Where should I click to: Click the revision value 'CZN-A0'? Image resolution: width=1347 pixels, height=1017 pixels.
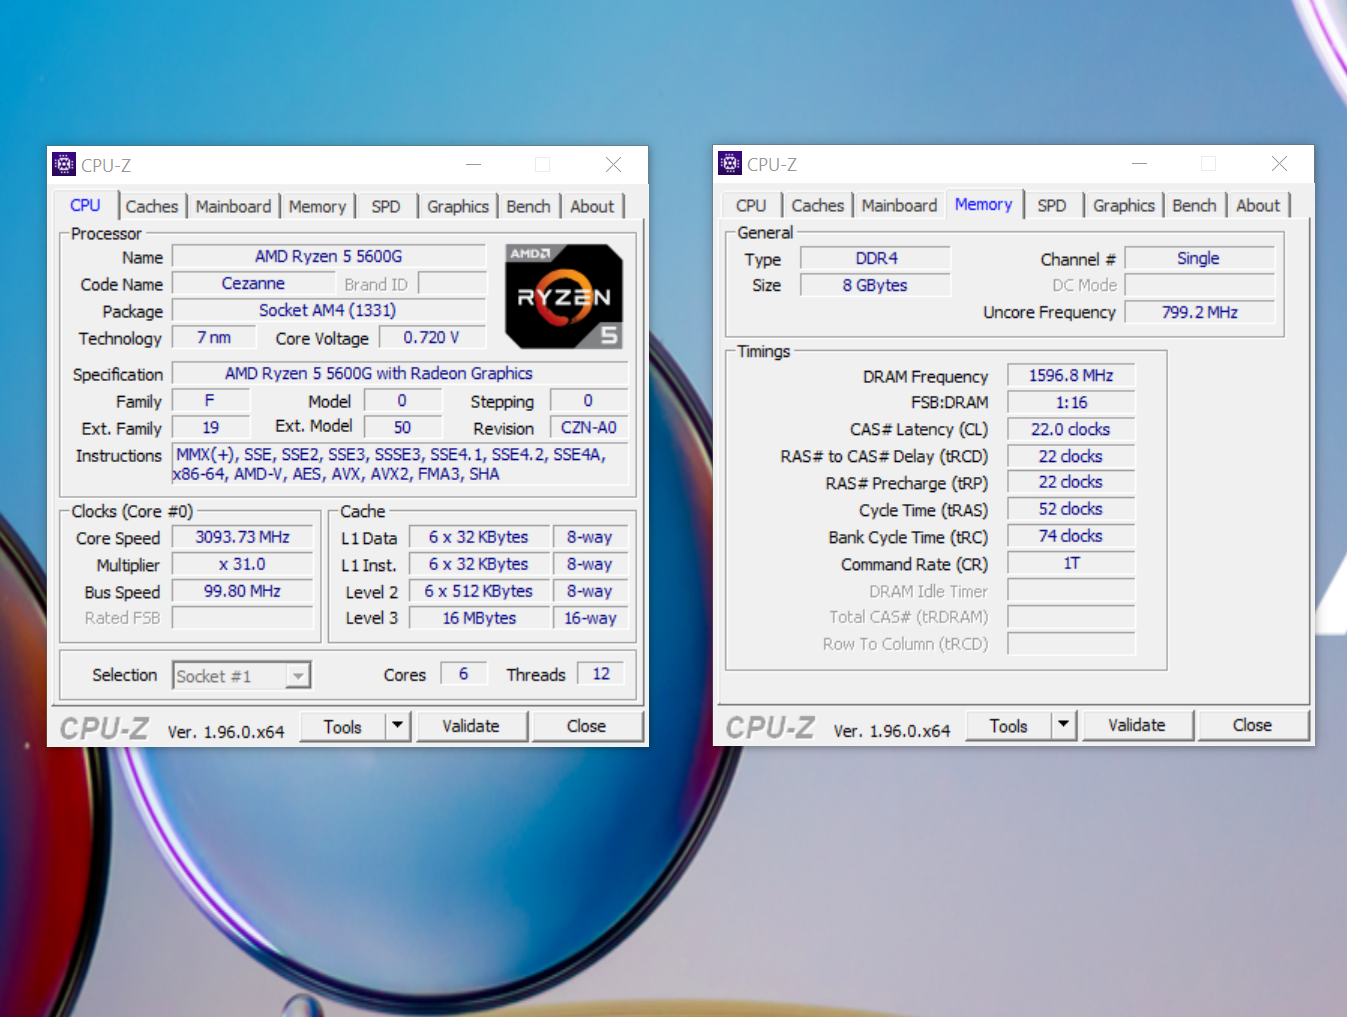589,428
